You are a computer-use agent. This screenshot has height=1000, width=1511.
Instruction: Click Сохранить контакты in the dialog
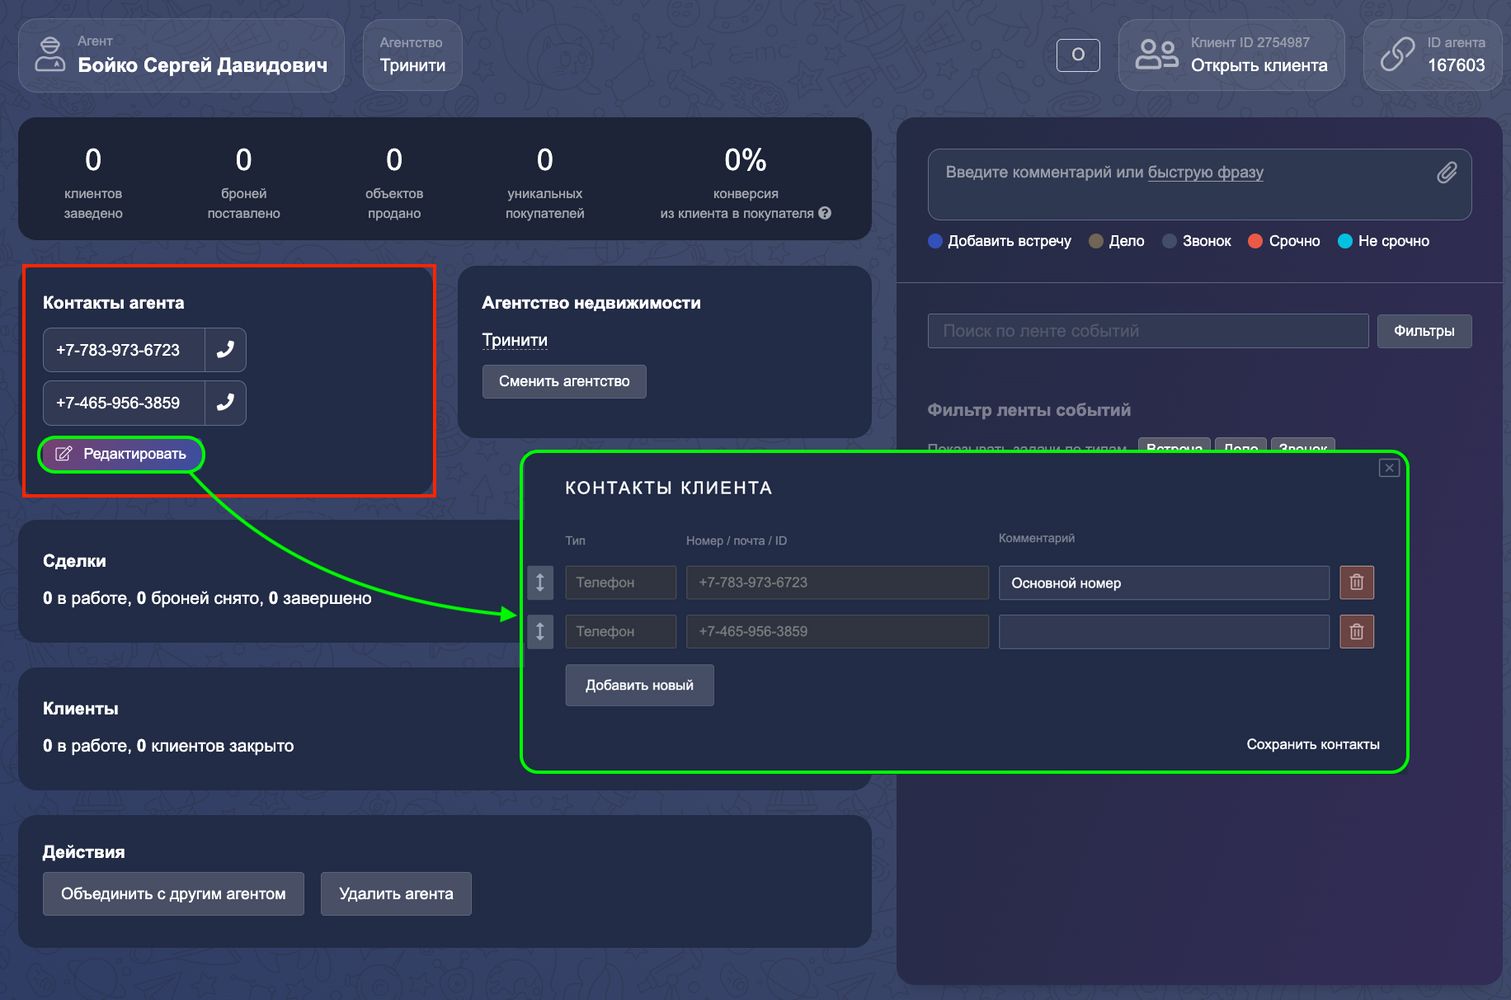coord(1312,744)
